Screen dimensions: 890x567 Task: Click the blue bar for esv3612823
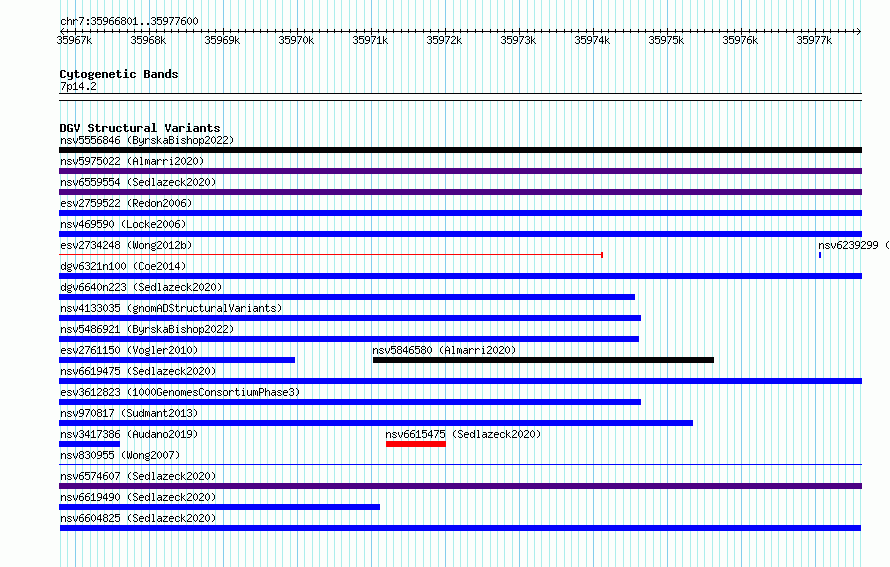click(350, 402)
